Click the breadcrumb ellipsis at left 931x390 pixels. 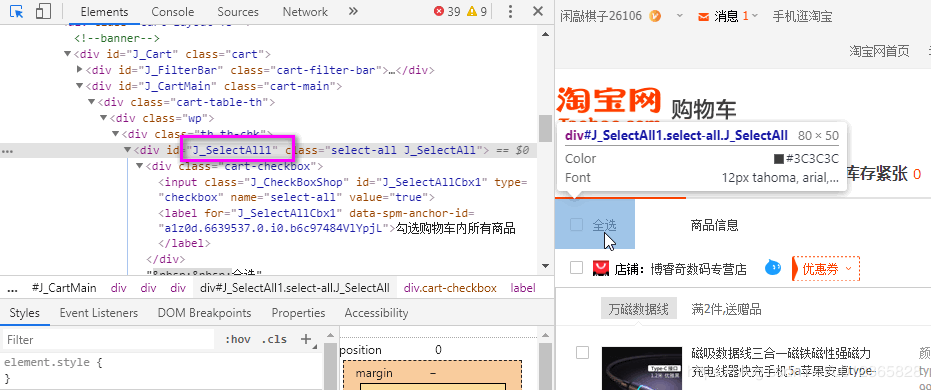[x=11, y=288]
